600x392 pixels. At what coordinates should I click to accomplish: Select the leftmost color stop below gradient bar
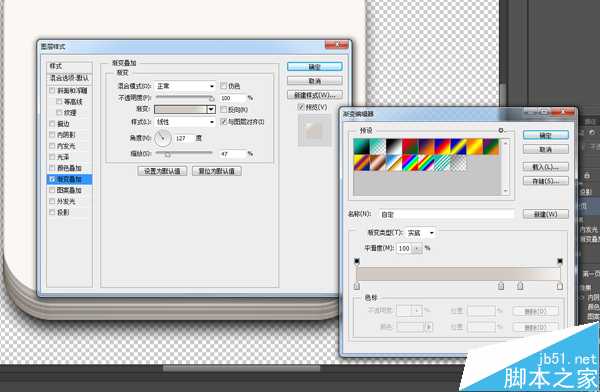[357, 286]
